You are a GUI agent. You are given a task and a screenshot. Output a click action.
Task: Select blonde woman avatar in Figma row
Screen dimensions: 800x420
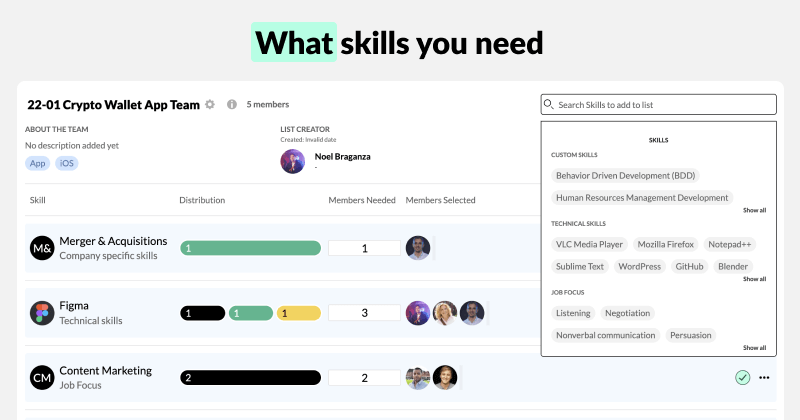coord(445,313)
